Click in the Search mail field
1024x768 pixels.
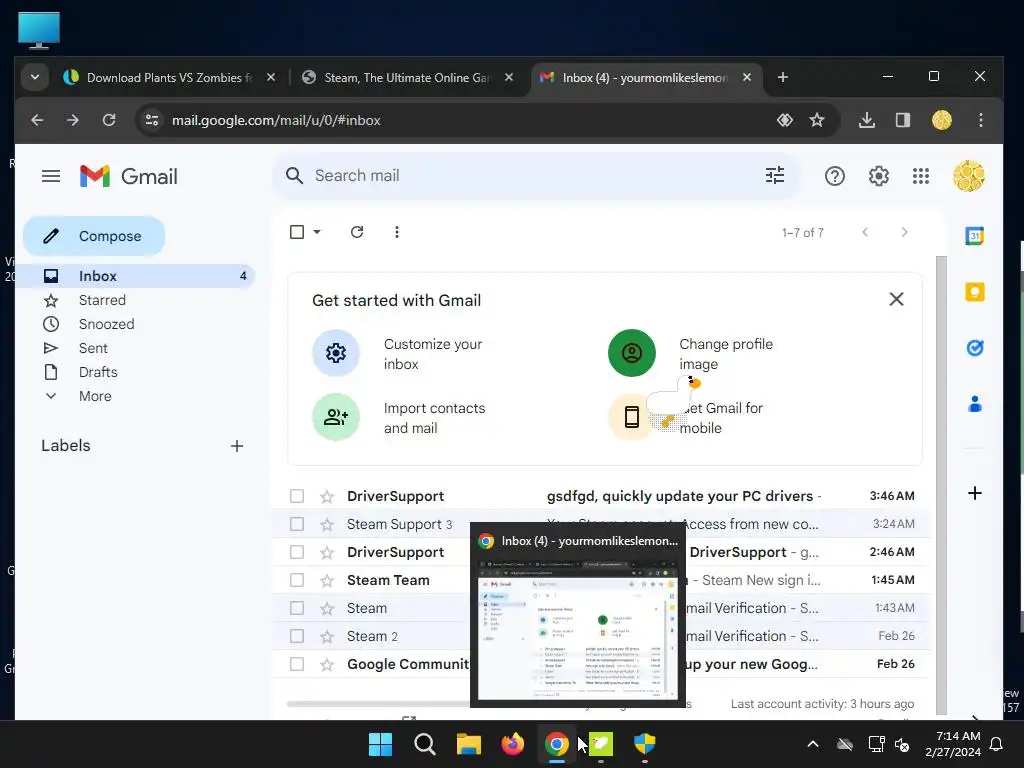click(536, 176)
